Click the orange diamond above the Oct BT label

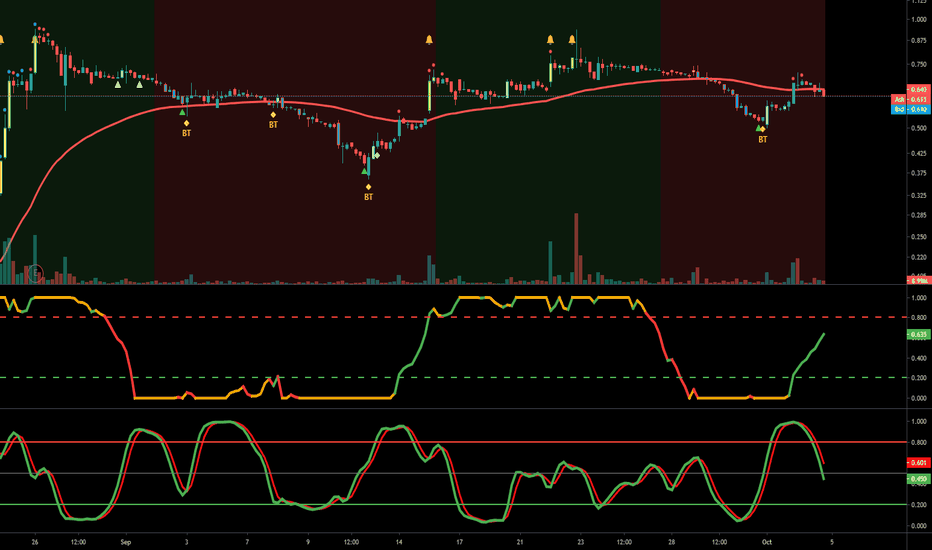point(763,129)
